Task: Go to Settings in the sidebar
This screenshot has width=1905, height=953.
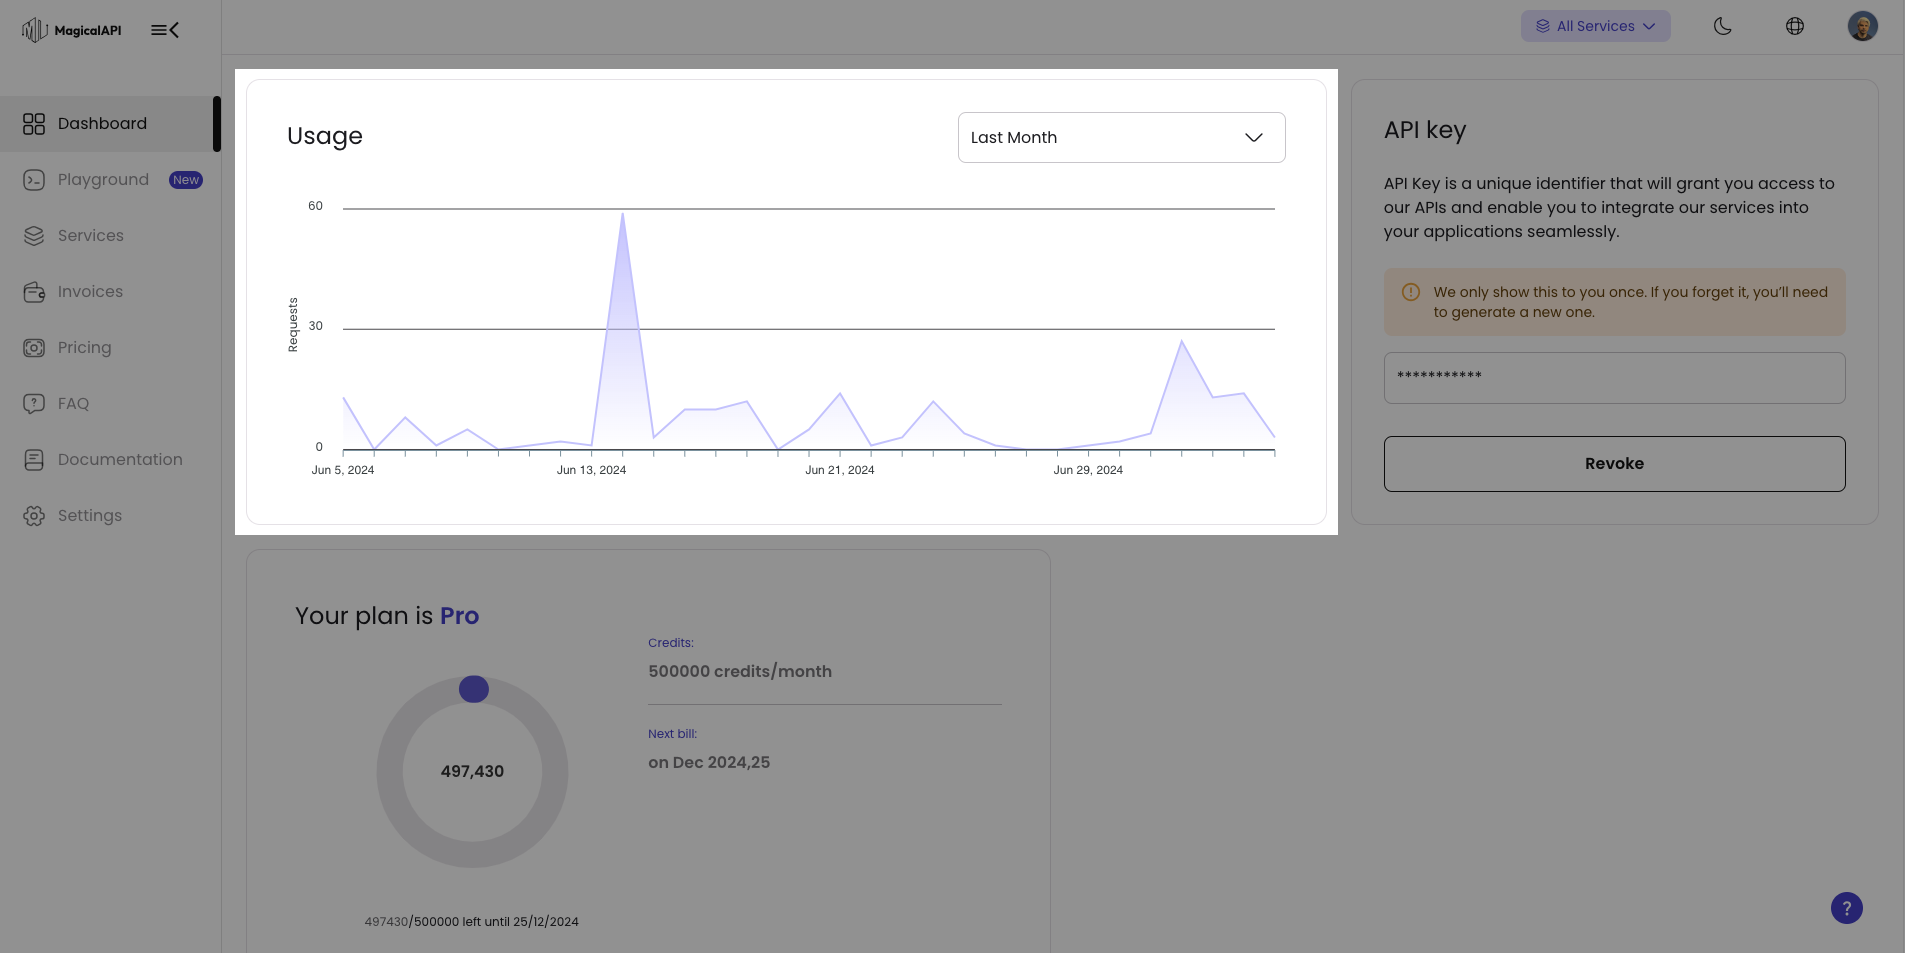Action: pyautogui.click(x=110, y=516)
